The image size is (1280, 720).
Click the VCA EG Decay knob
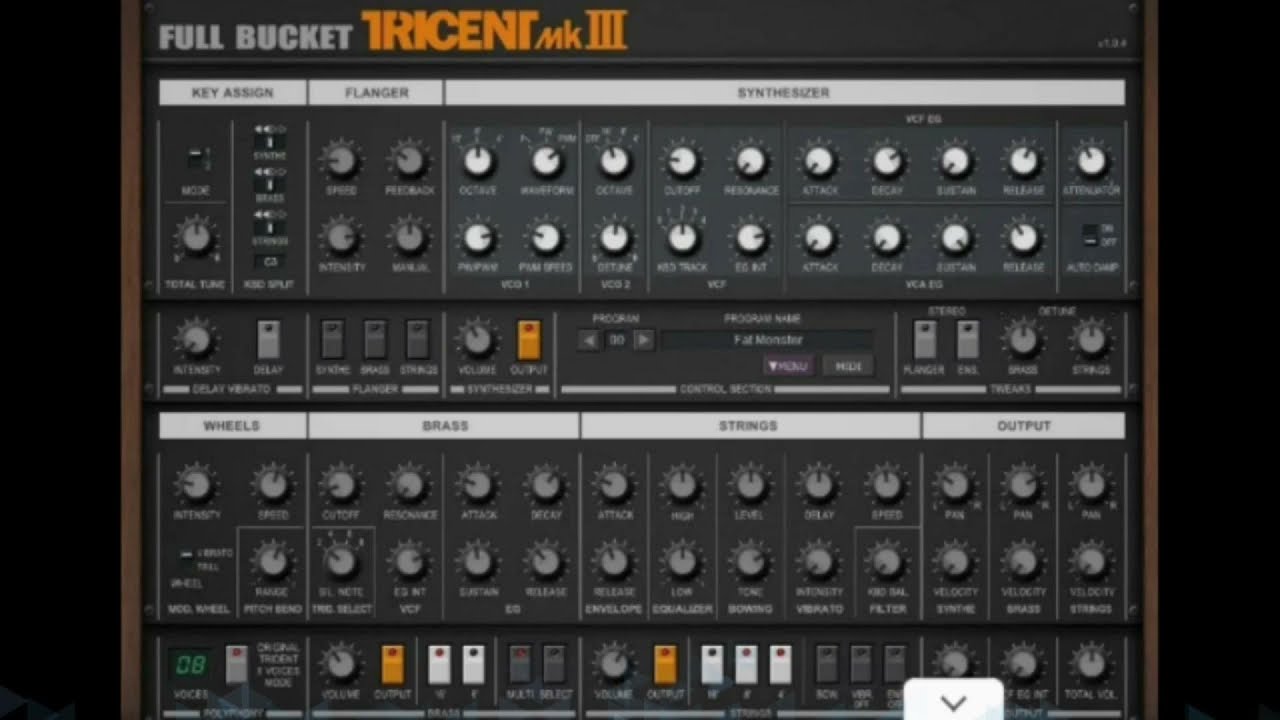click(x=887, y=237)
